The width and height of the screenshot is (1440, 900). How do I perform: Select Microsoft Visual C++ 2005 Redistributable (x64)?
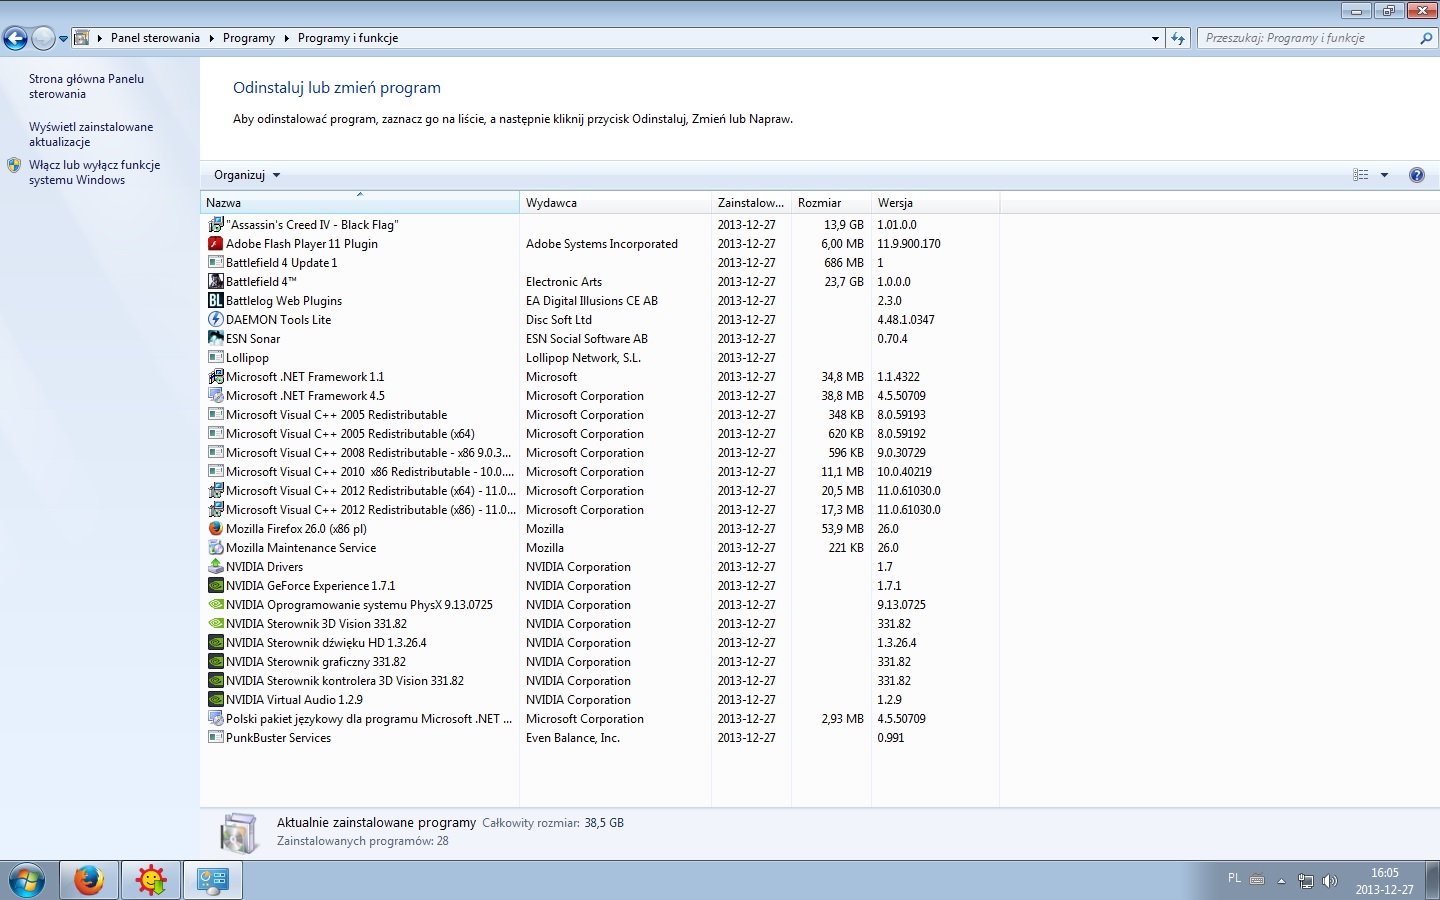[x=600, y=434]
